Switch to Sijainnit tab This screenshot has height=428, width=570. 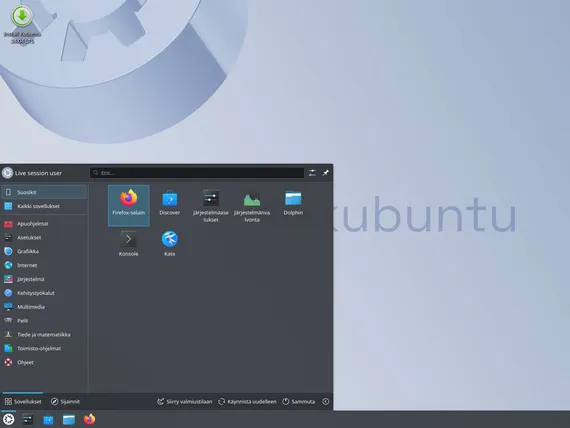[x=65, y=401]
